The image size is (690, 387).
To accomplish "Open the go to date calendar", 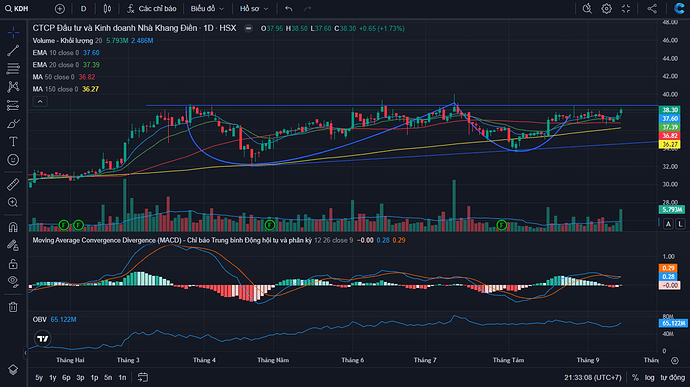I will (x=143, y=377).
